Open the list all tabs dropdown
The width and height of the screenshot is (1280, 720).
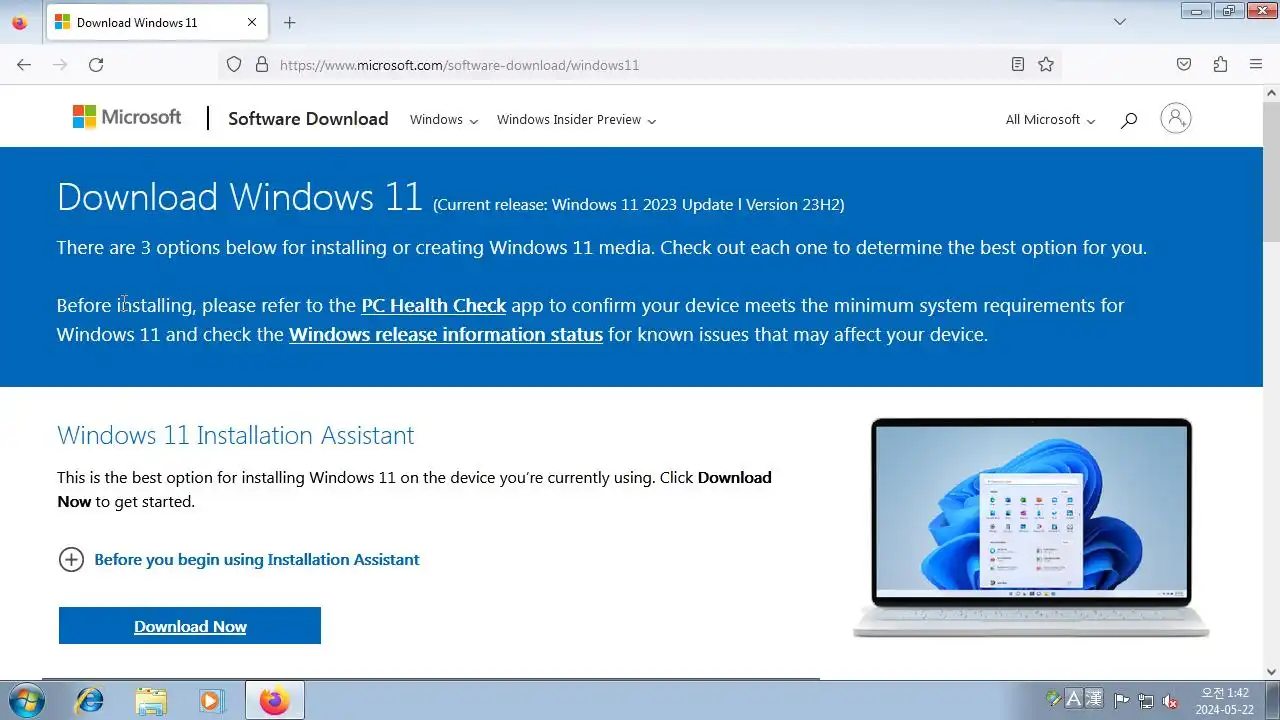coord(1120,22)
